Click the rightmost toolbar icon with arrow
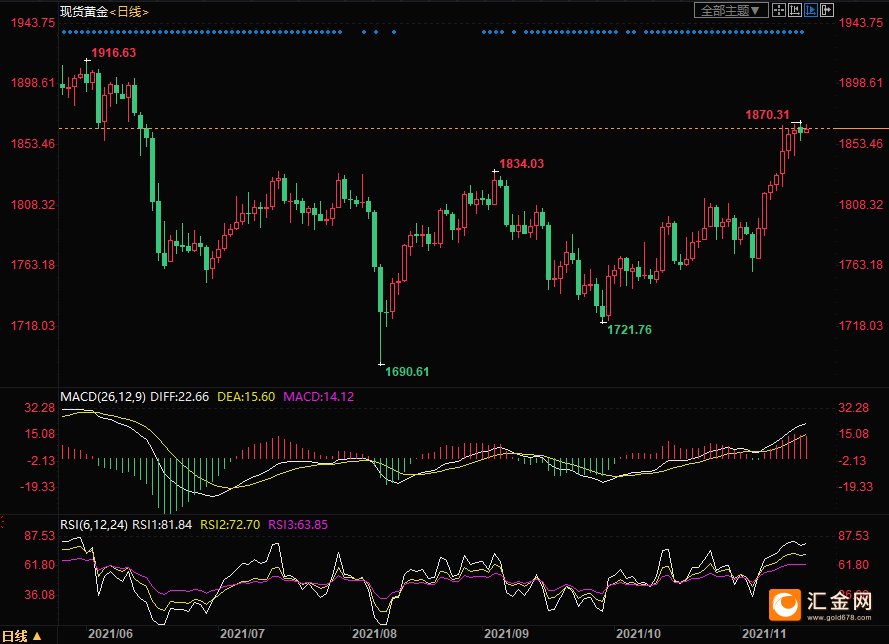The image size is (889, 644). pyautogui.click(x=826, y=11)
